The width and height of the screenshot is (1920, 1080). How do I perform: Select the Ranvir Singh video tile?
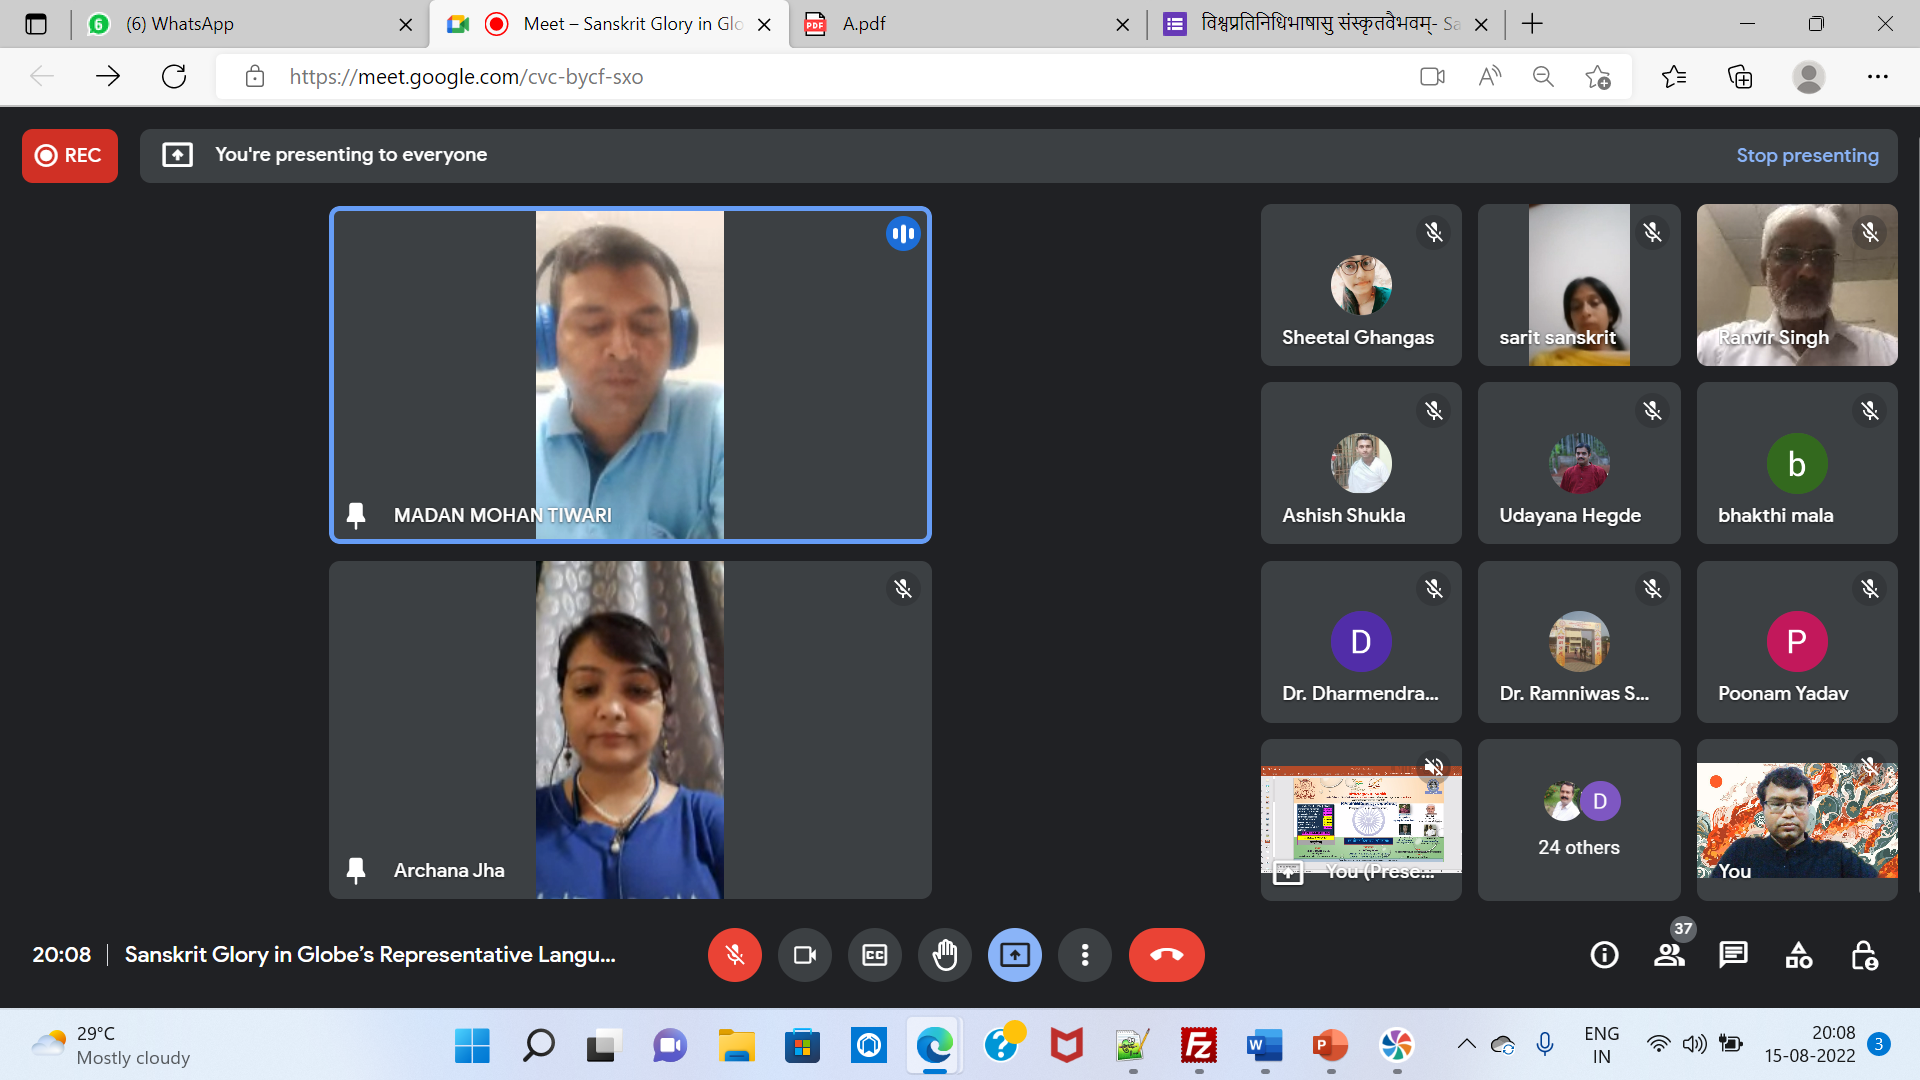(x=1796, y=285)
